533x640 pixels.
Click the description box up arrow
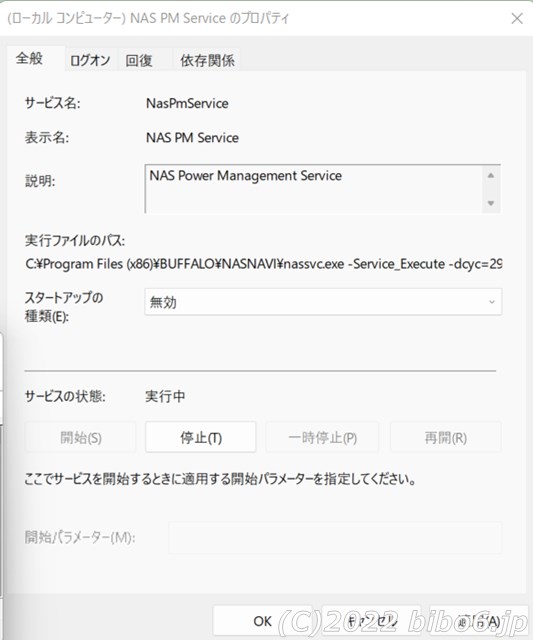click(491, 176)
